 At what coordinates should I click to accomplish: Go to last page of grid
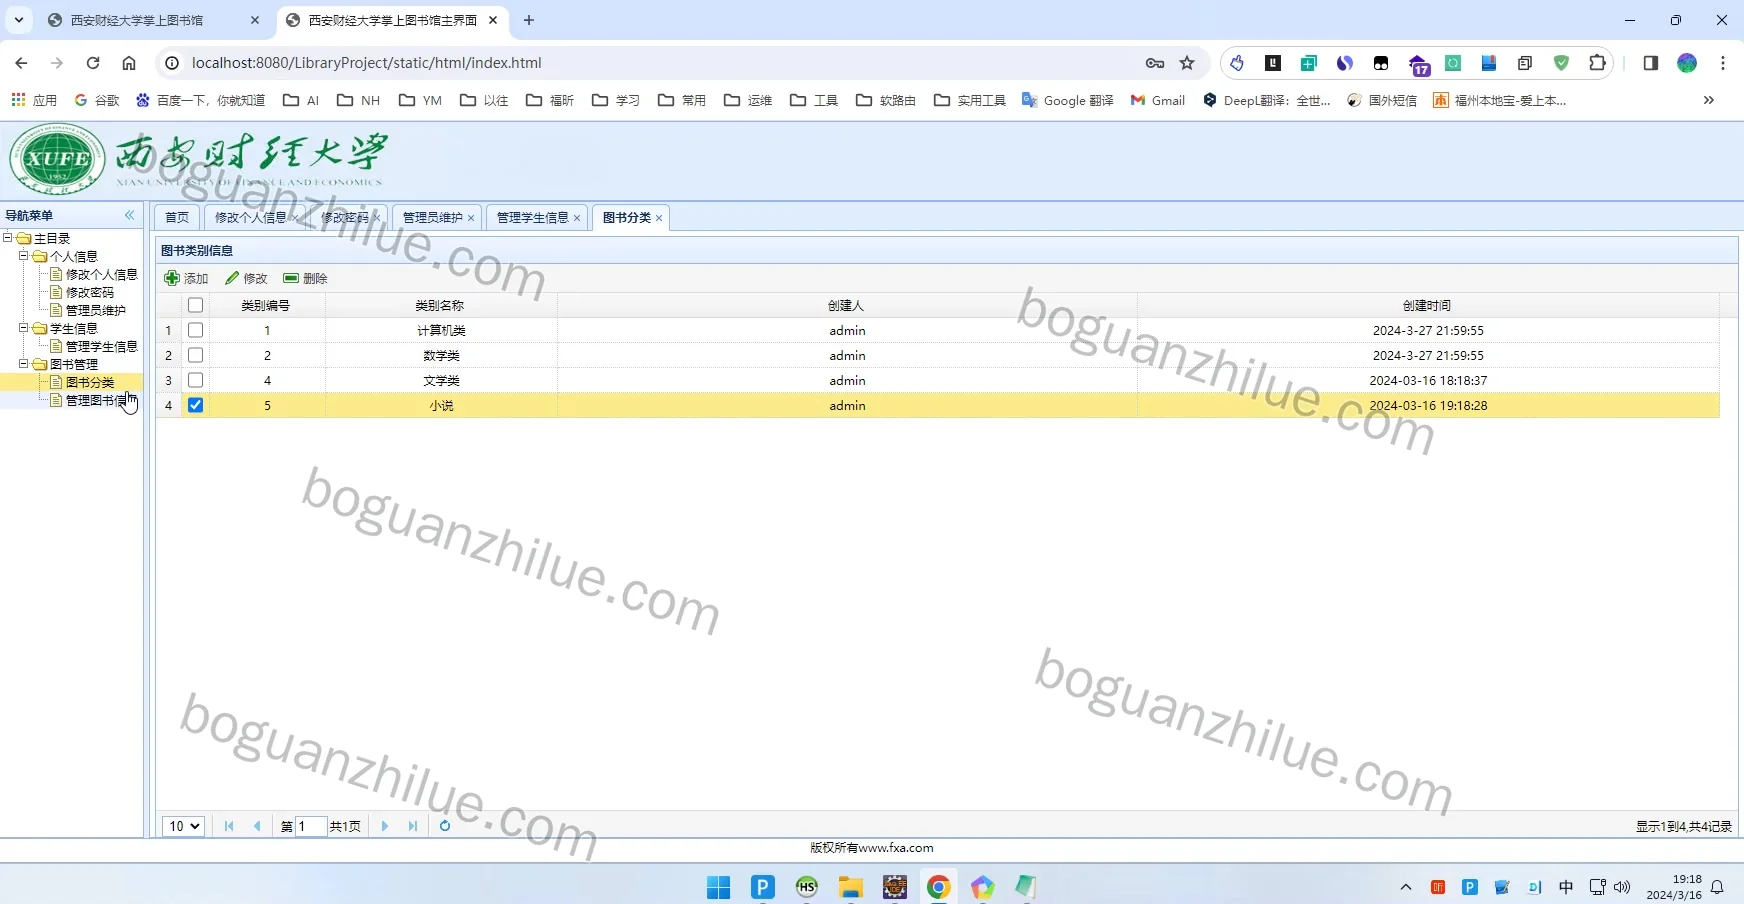(413, 826)
